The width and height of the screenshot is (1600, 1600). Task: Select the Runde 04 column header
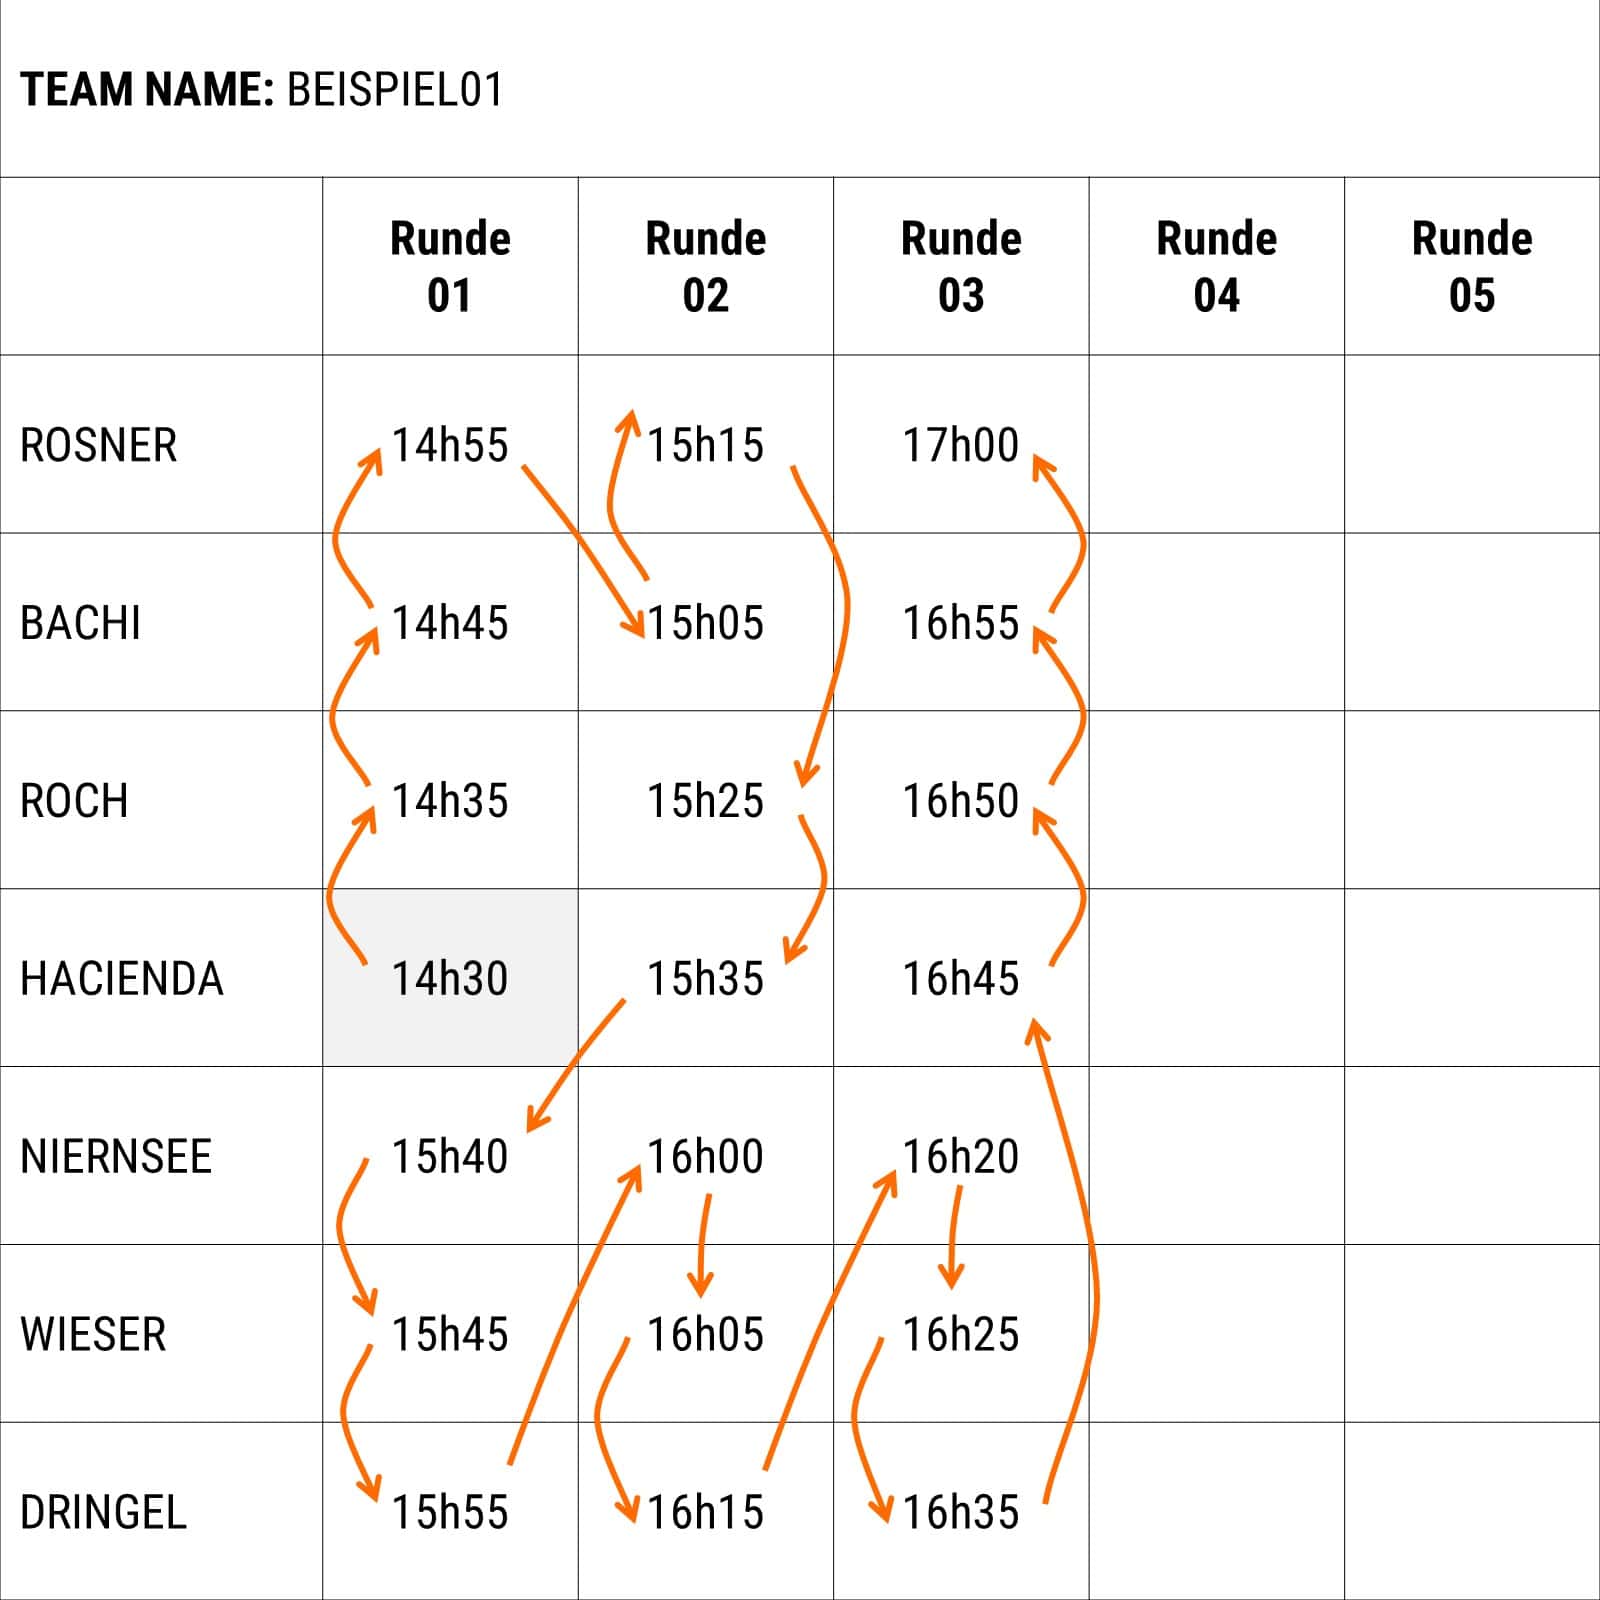tap(1217, 267)
